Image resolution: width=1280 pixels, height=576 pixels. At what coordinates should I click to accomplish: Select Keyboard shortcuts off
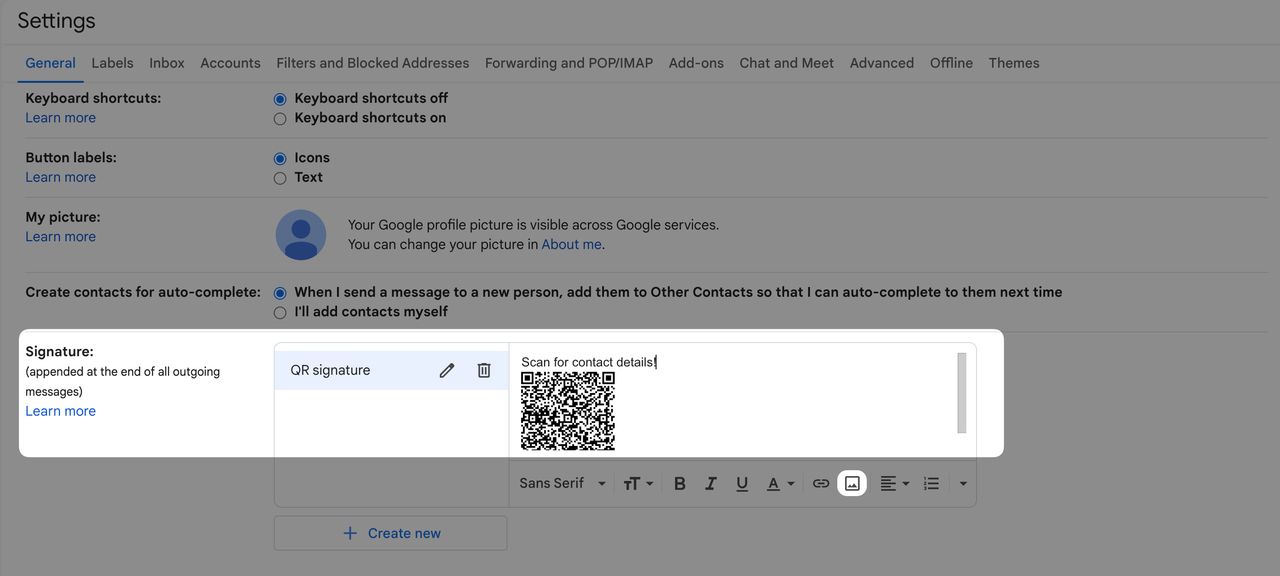pos(280,99)
